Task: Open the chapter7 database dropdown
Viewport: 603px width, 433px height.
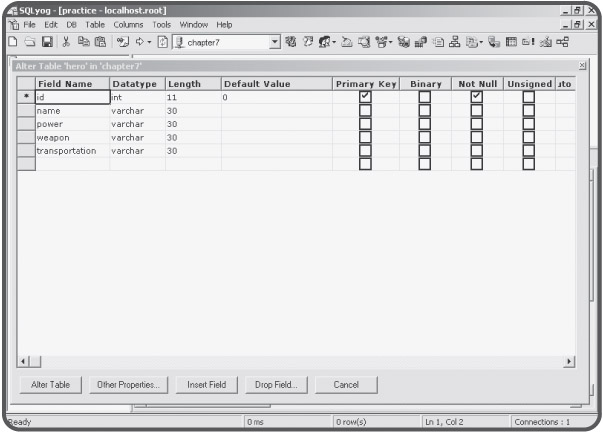Action: coord(277,41)
